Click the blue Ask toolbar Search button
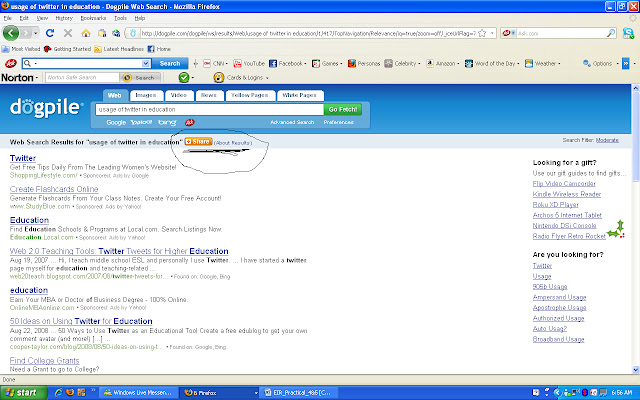 point(170,63)
